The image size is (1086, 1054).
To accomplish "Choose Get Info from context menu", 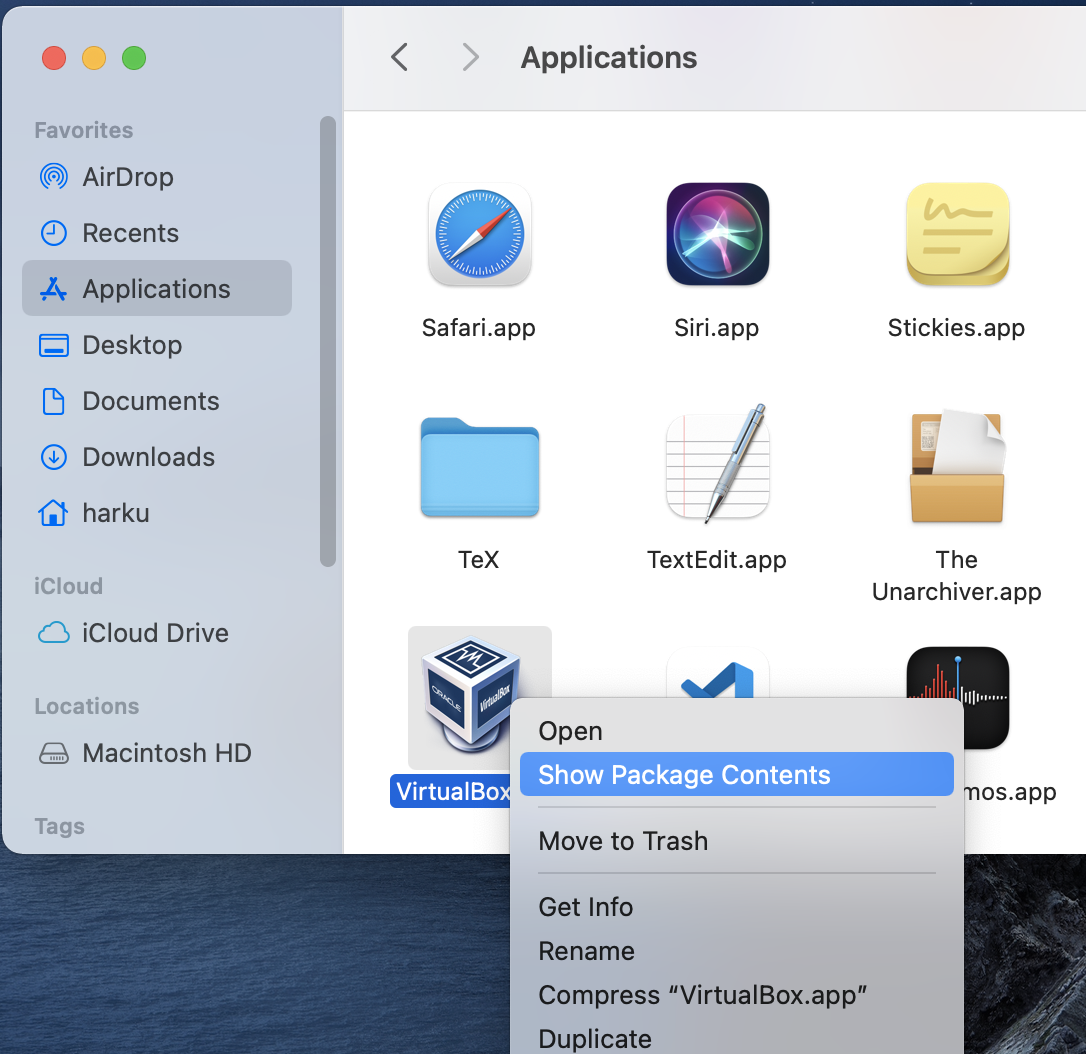I will (736, 906).
